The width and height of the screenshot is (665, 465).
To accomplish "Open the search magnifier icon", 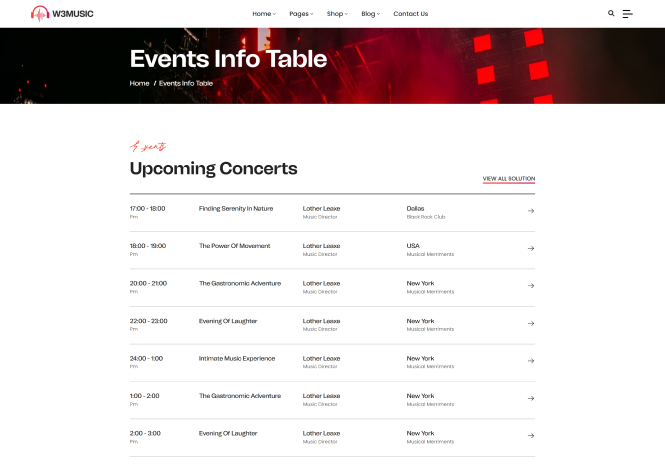I will click(611, 14).
